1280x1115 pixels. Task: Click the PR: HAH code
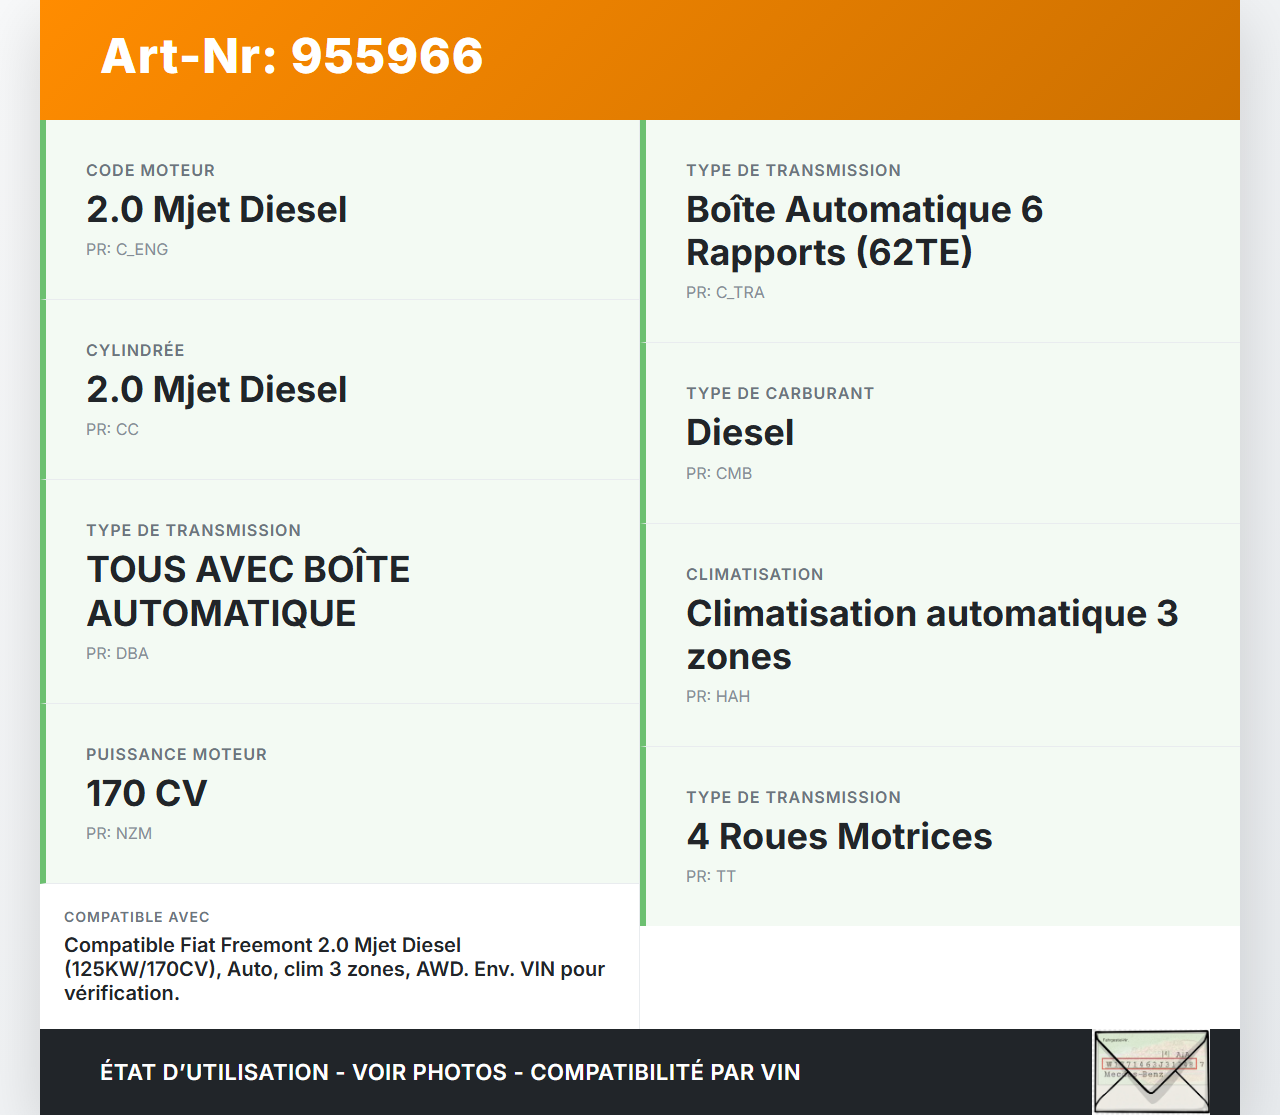(x=718, y=697)
